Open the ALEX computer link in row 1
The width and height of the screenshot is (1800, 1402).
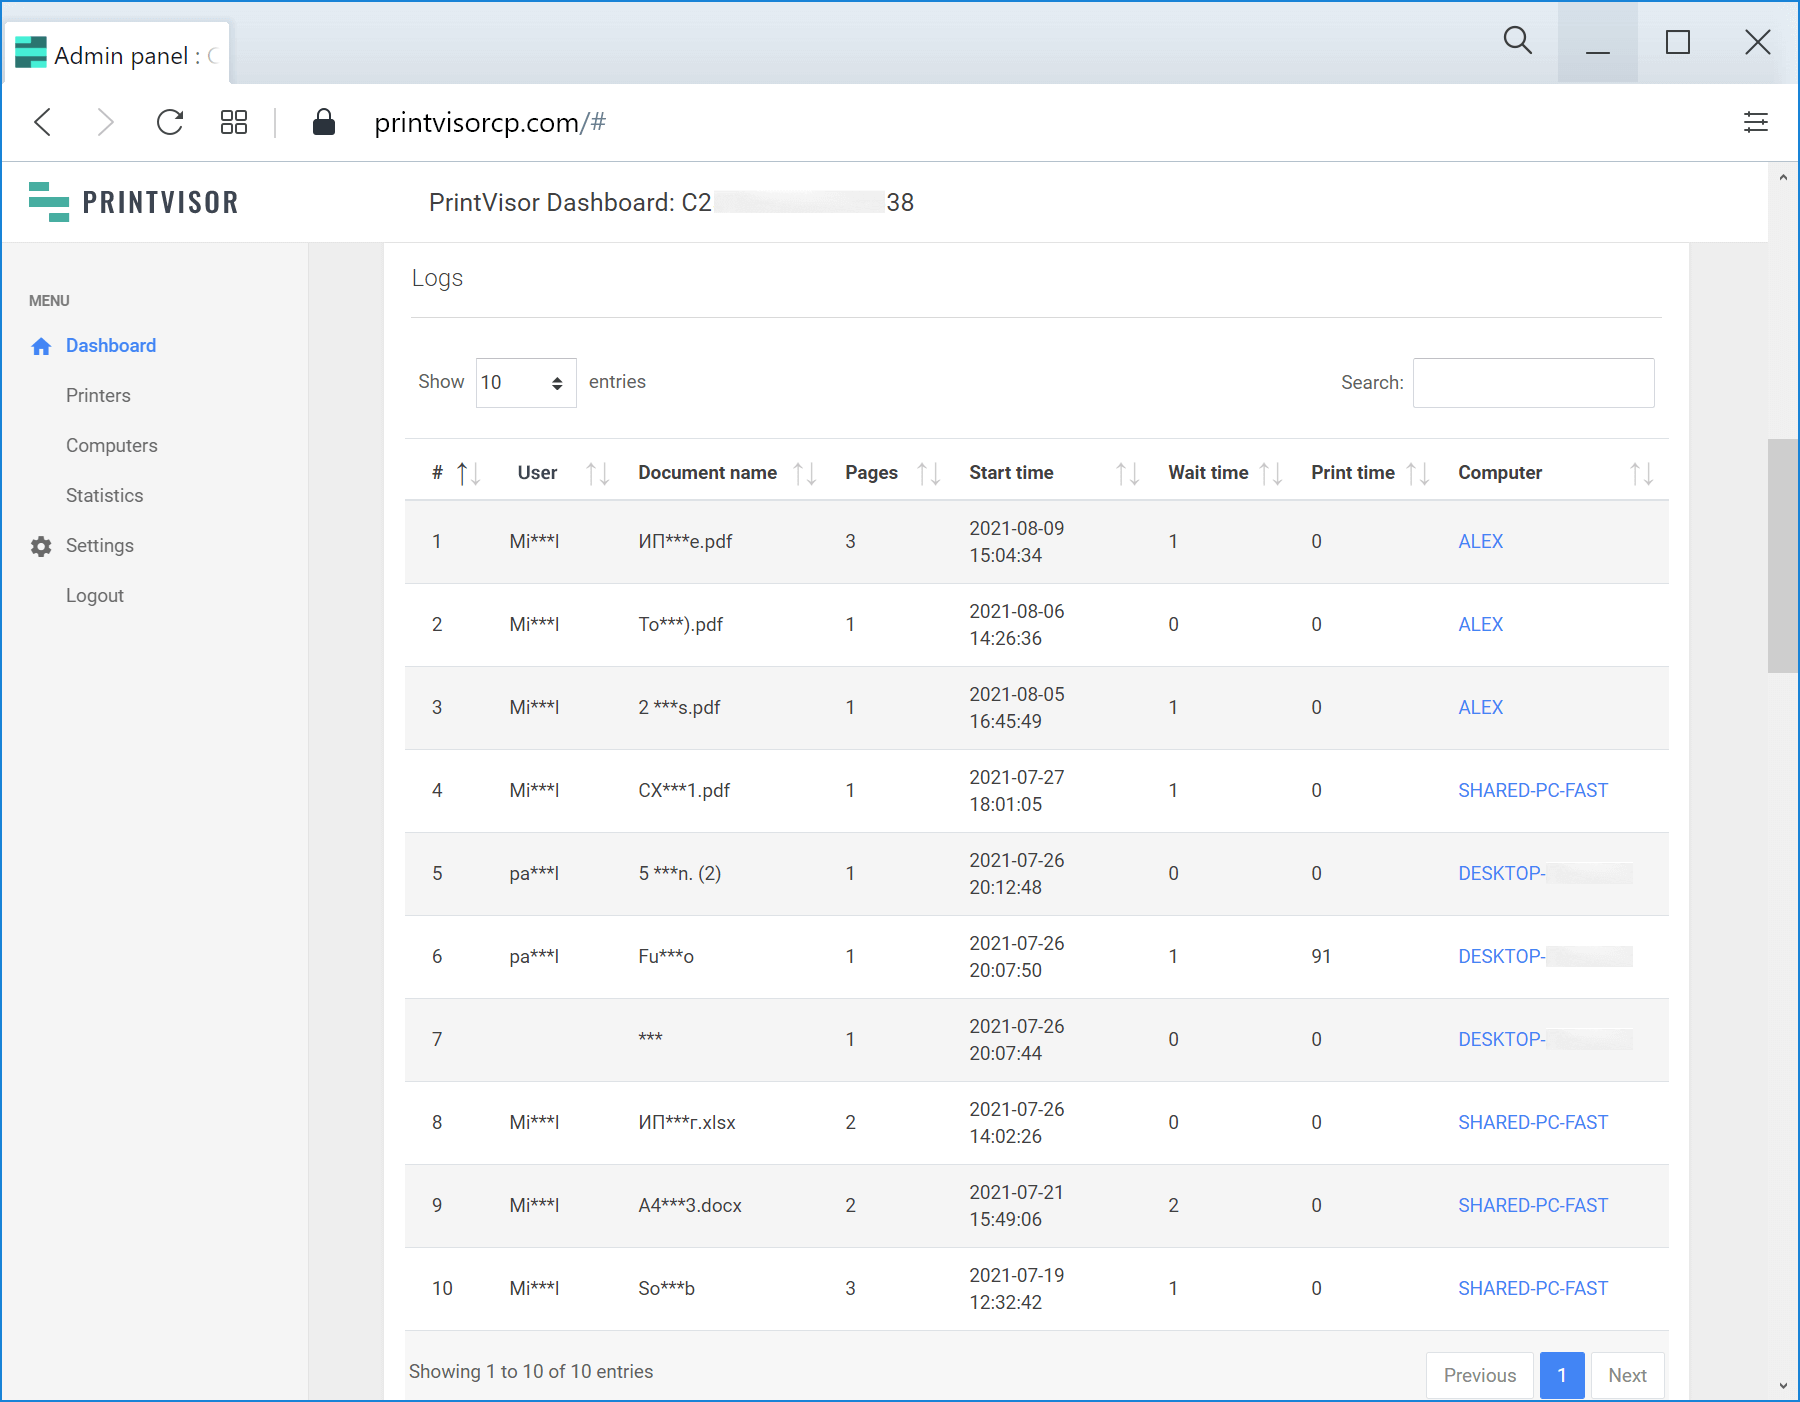tap(1480, 541)
